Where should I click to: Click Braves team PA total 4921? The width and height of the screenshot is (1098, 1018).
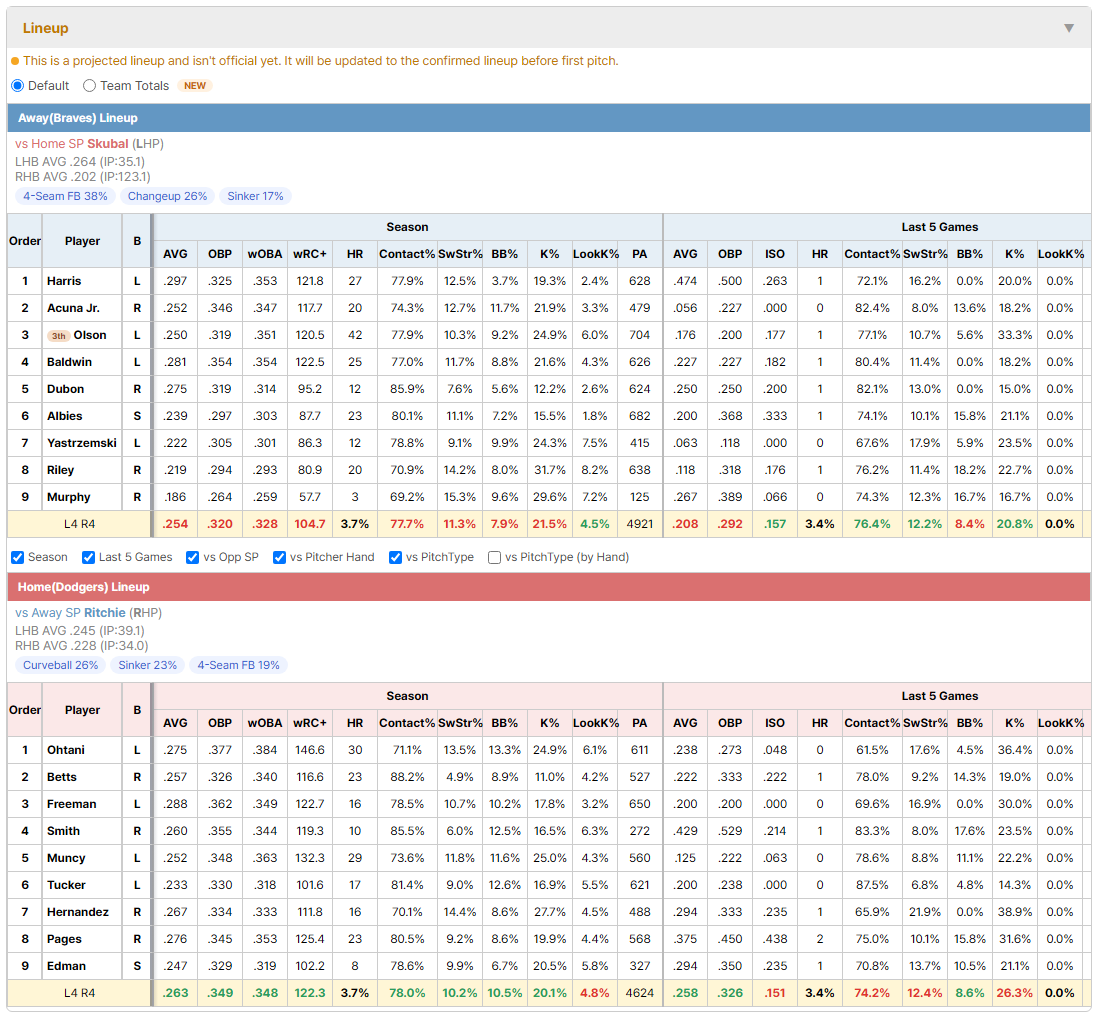pyautogui.click(x=639, y=524)
